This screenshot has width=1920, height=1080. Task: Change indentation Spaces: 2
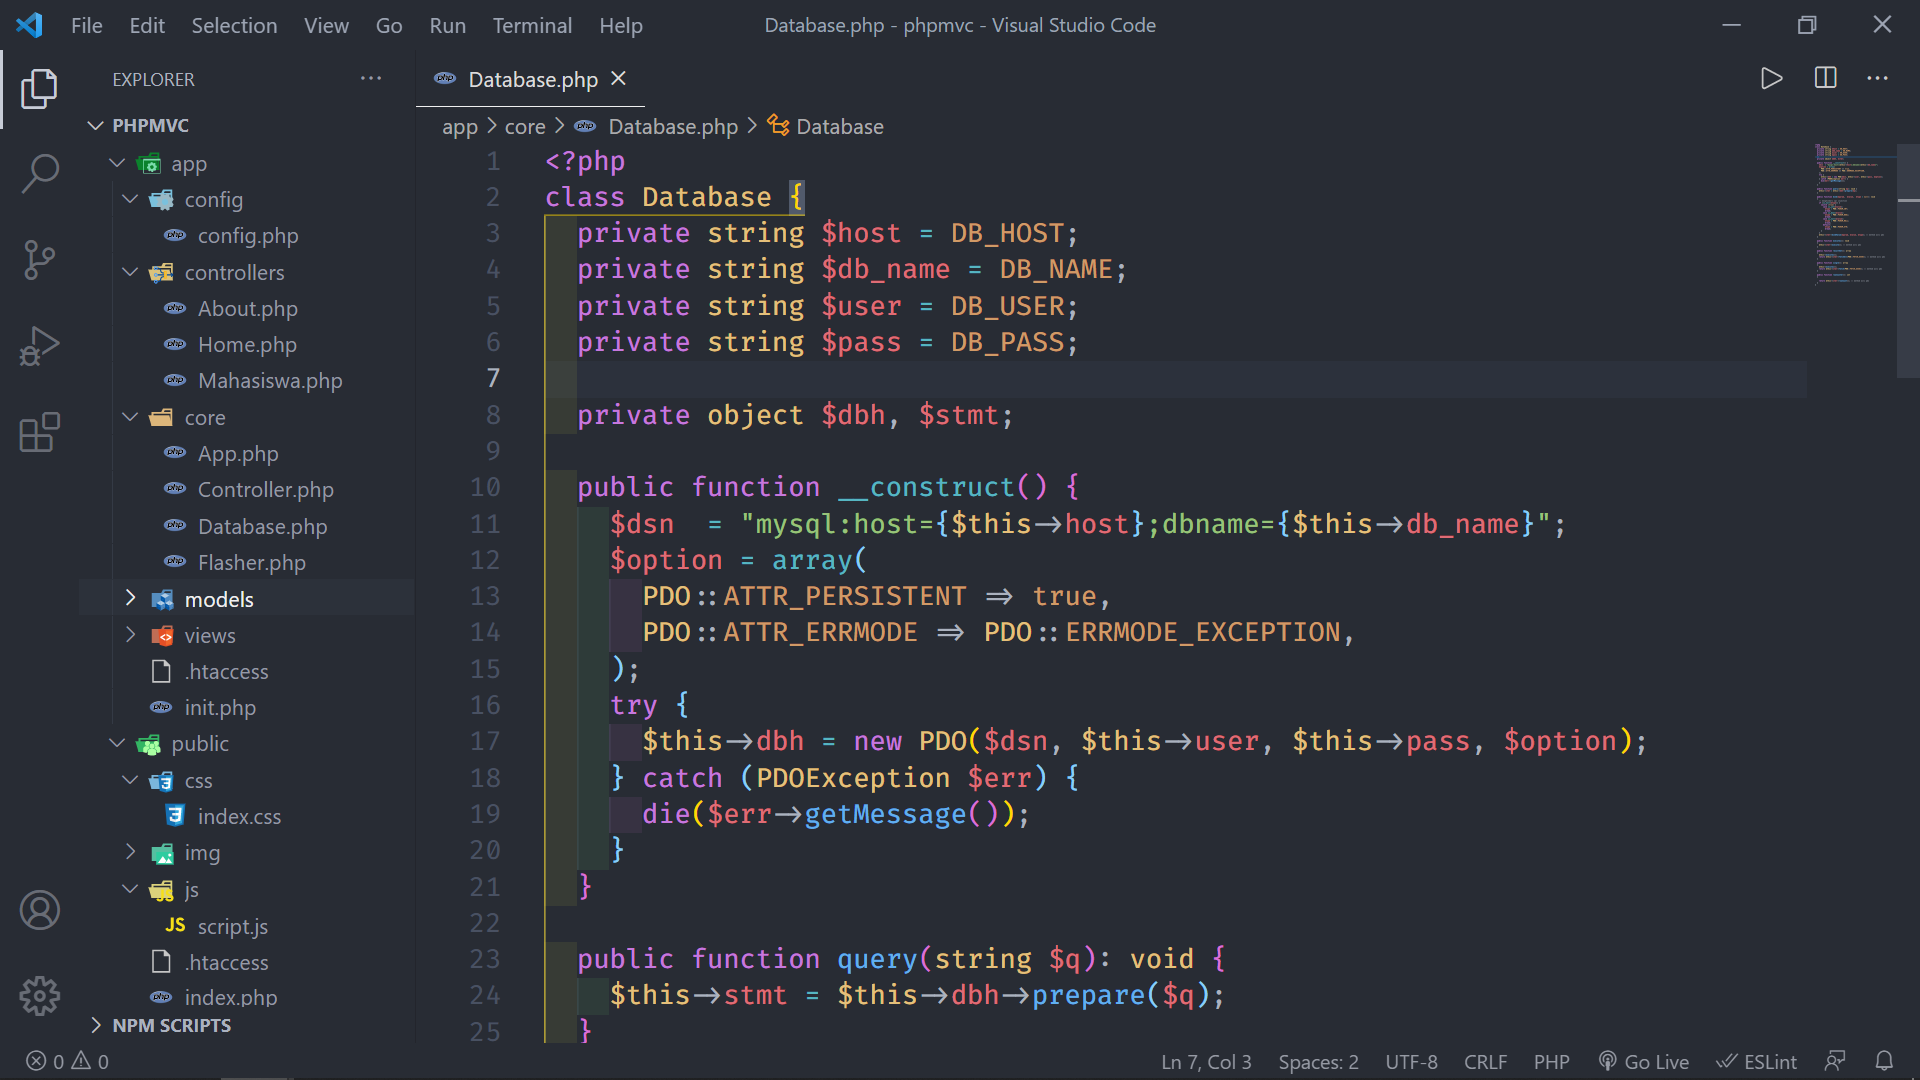click(x=1318, y=1061)
